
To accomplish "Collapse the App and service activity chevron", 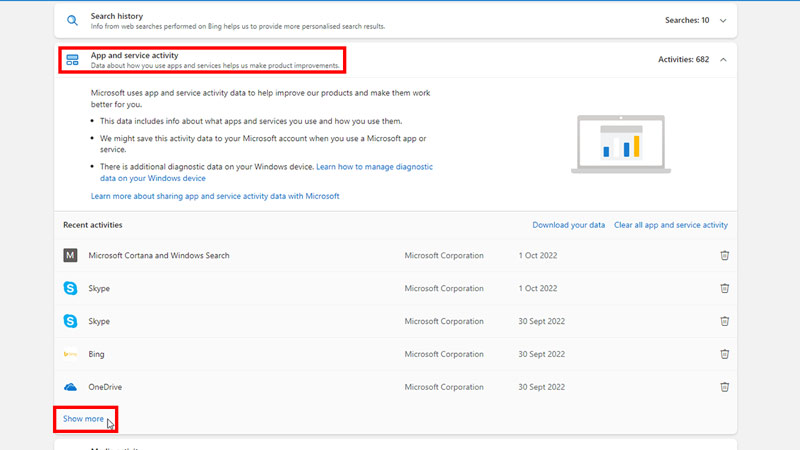I will [x=723, y=60].
